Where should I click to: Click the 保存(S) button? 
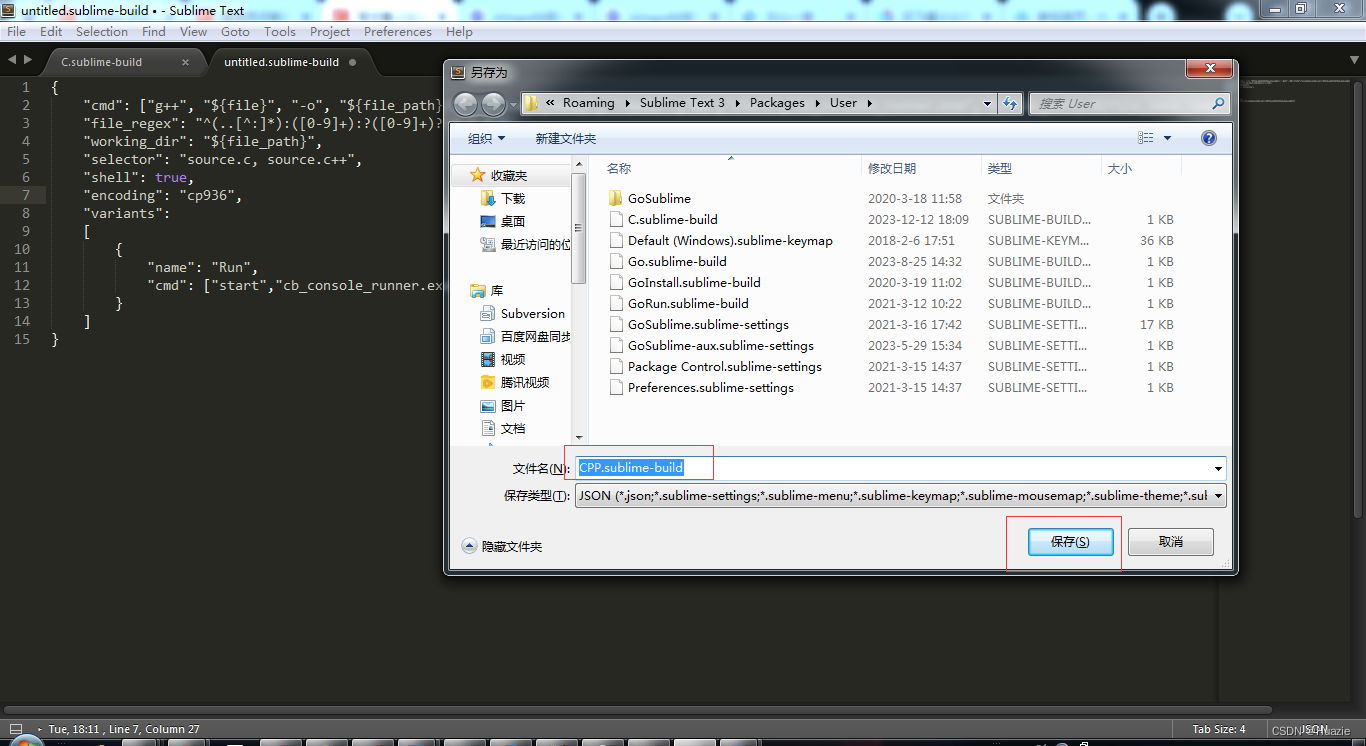tap(1069, 541)
